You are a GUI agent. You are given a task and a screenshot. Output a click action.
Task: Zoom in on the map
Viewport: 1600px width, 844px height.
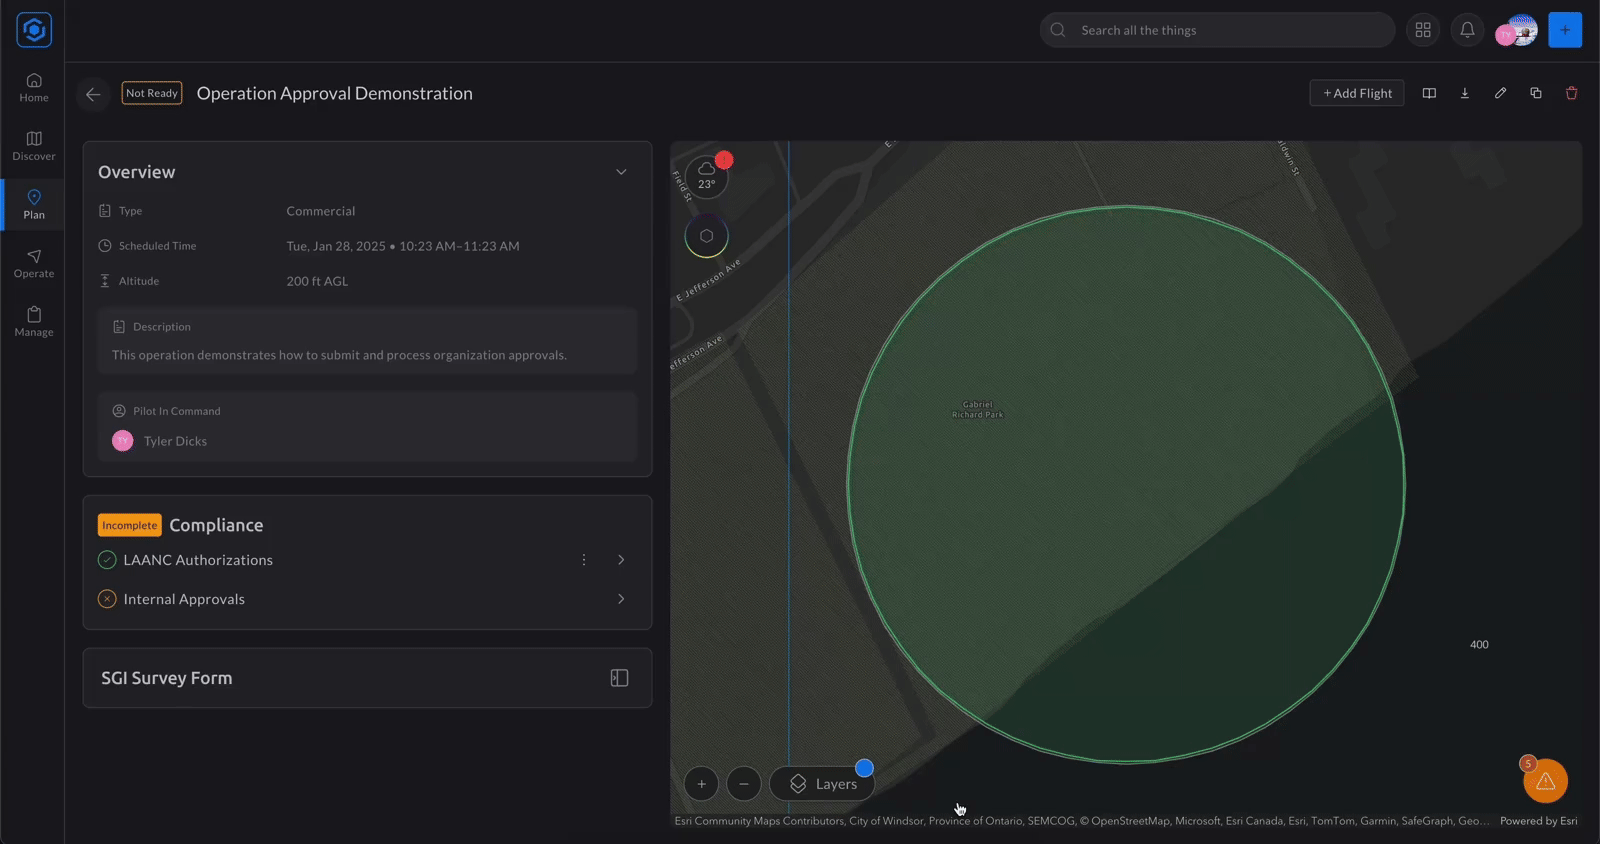(x=701, y=784)
